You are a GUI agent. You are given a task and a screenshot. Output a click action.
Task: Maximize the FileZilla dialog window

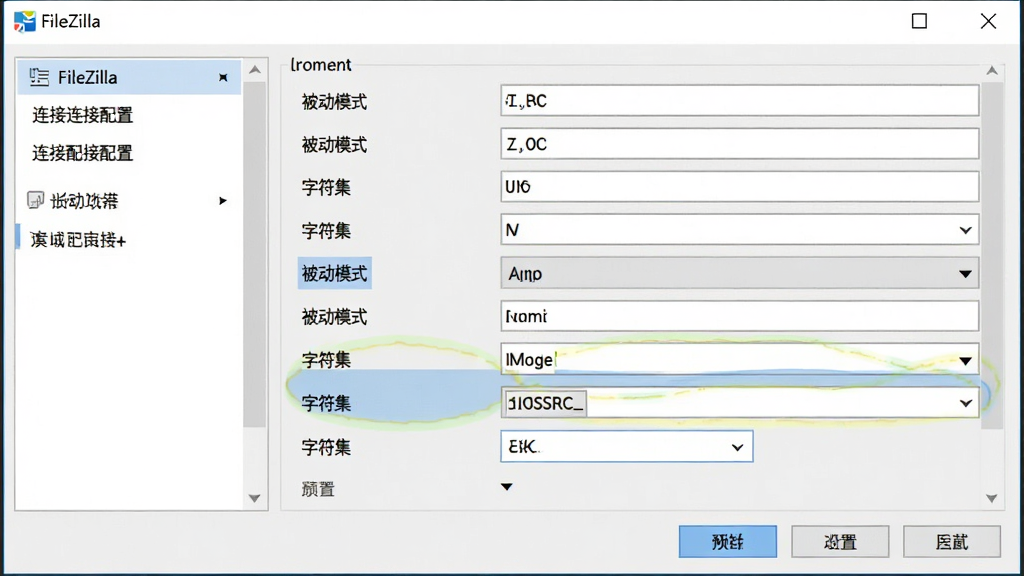tap(920, 21)
